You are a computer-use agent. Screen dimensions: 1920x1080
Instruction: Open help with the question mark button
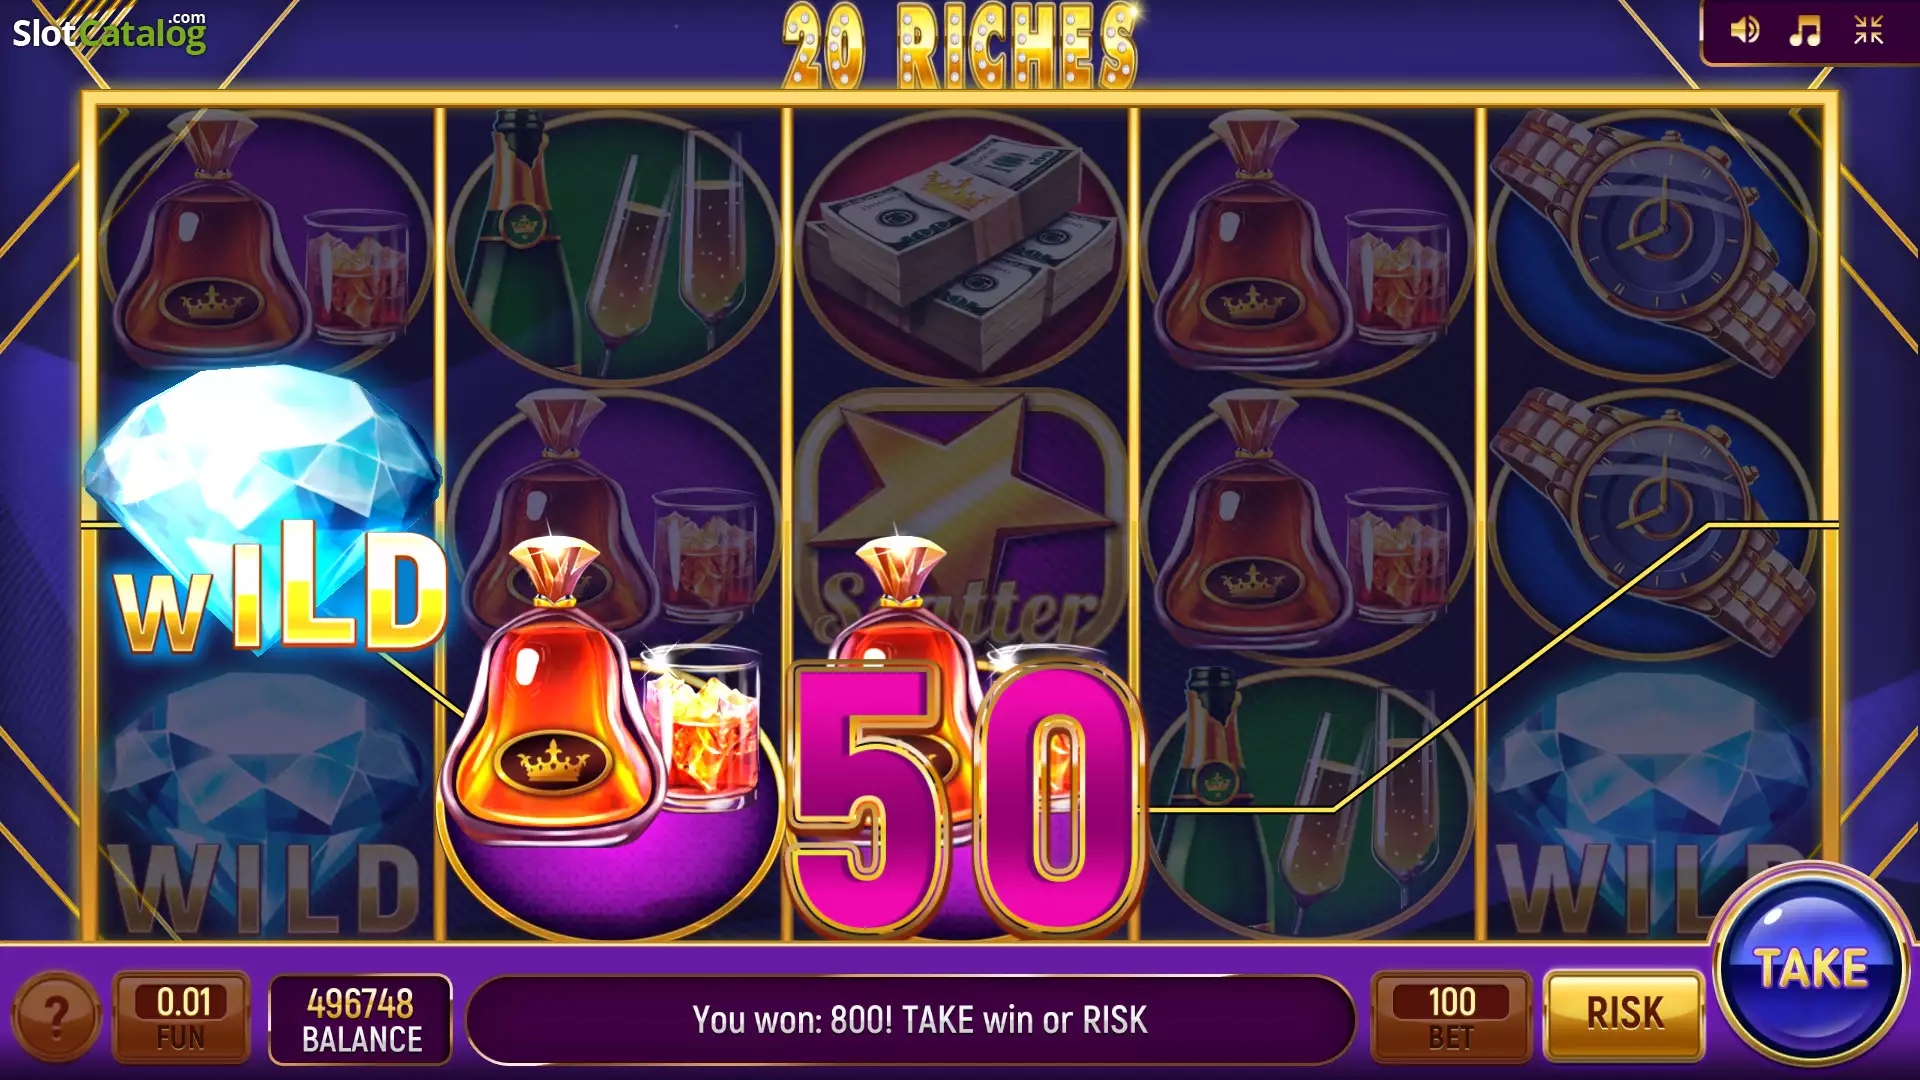click(x=57, y=1017)
